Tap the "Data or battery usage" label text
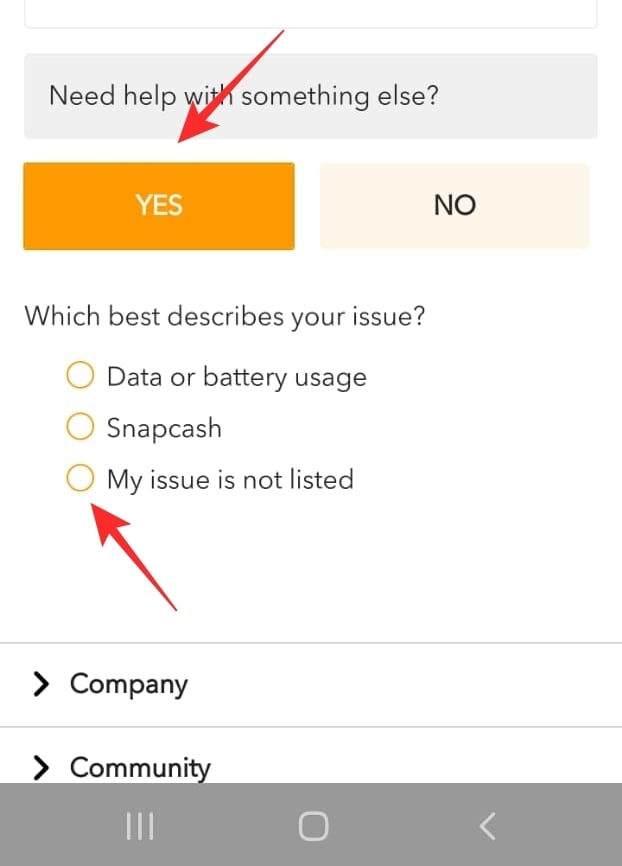Screen dimensions: 622x866 [x=237, y=377]
